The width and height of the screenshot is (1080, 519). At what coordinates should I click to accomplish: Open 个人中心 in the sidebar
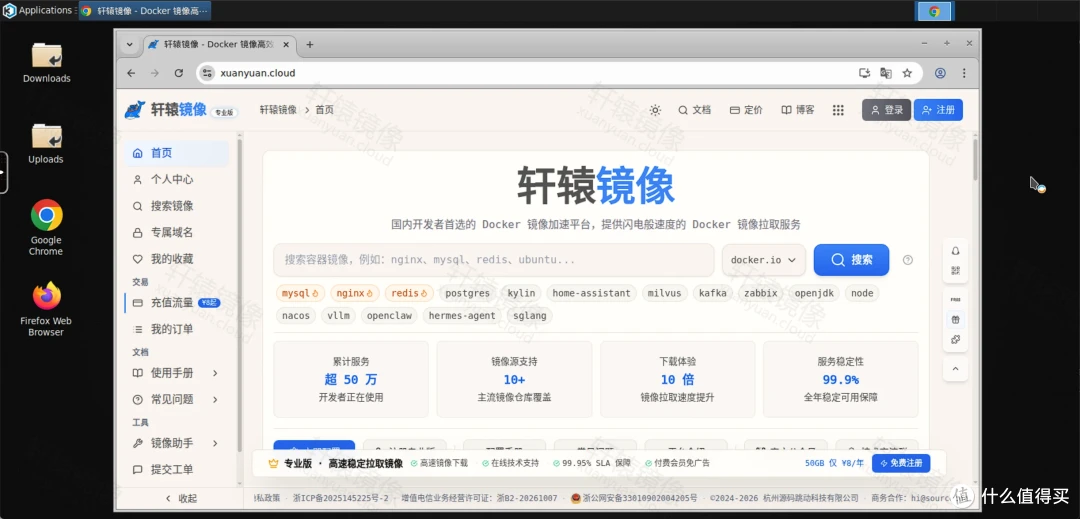point(176,180)
